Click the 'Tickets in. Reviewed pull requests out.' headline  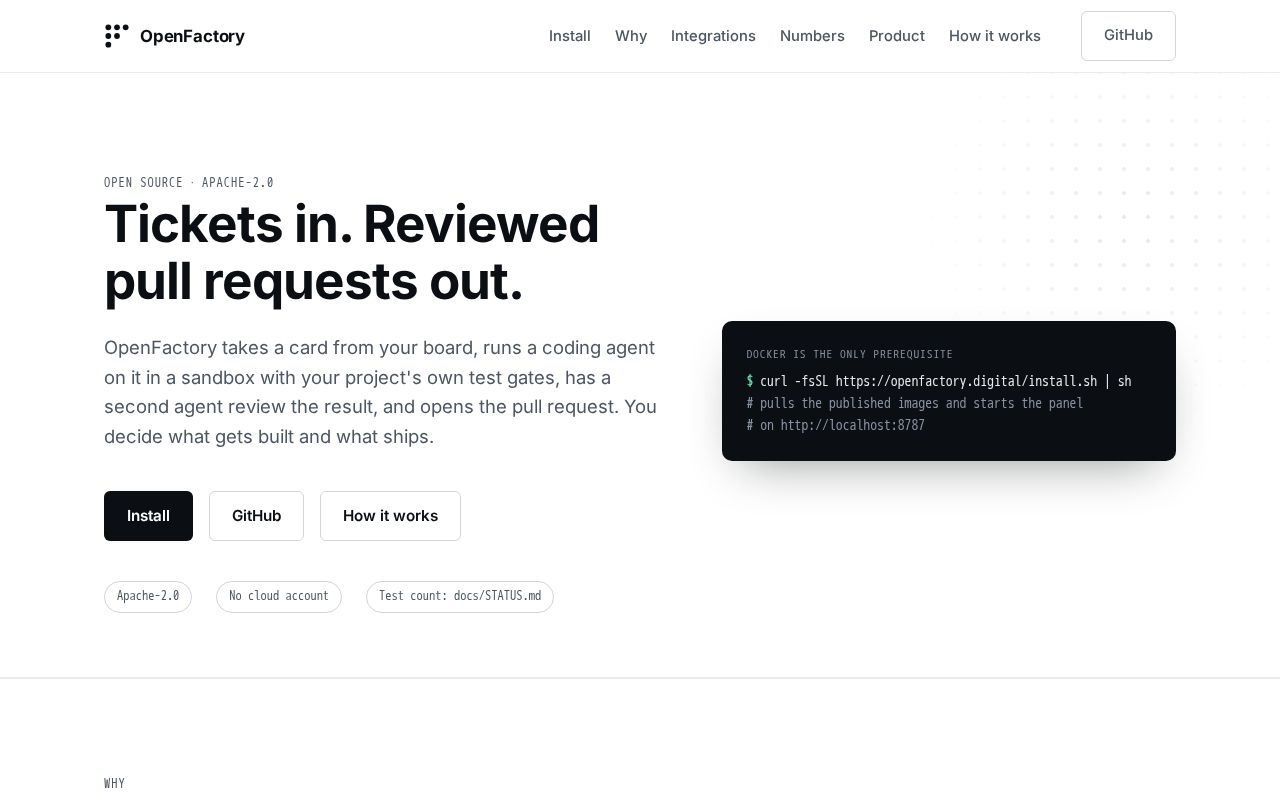point(352,252)
